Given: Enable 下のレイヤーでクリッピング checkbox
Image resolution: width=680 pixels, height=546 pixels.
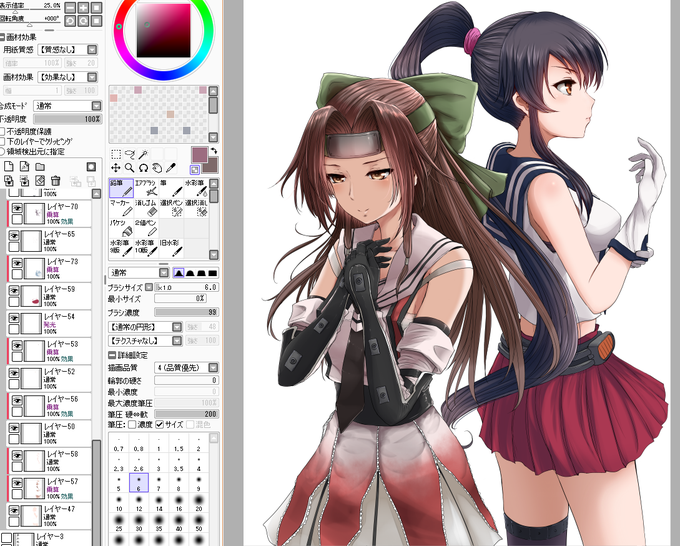Looking at the screenshot, I should point(2,142).
